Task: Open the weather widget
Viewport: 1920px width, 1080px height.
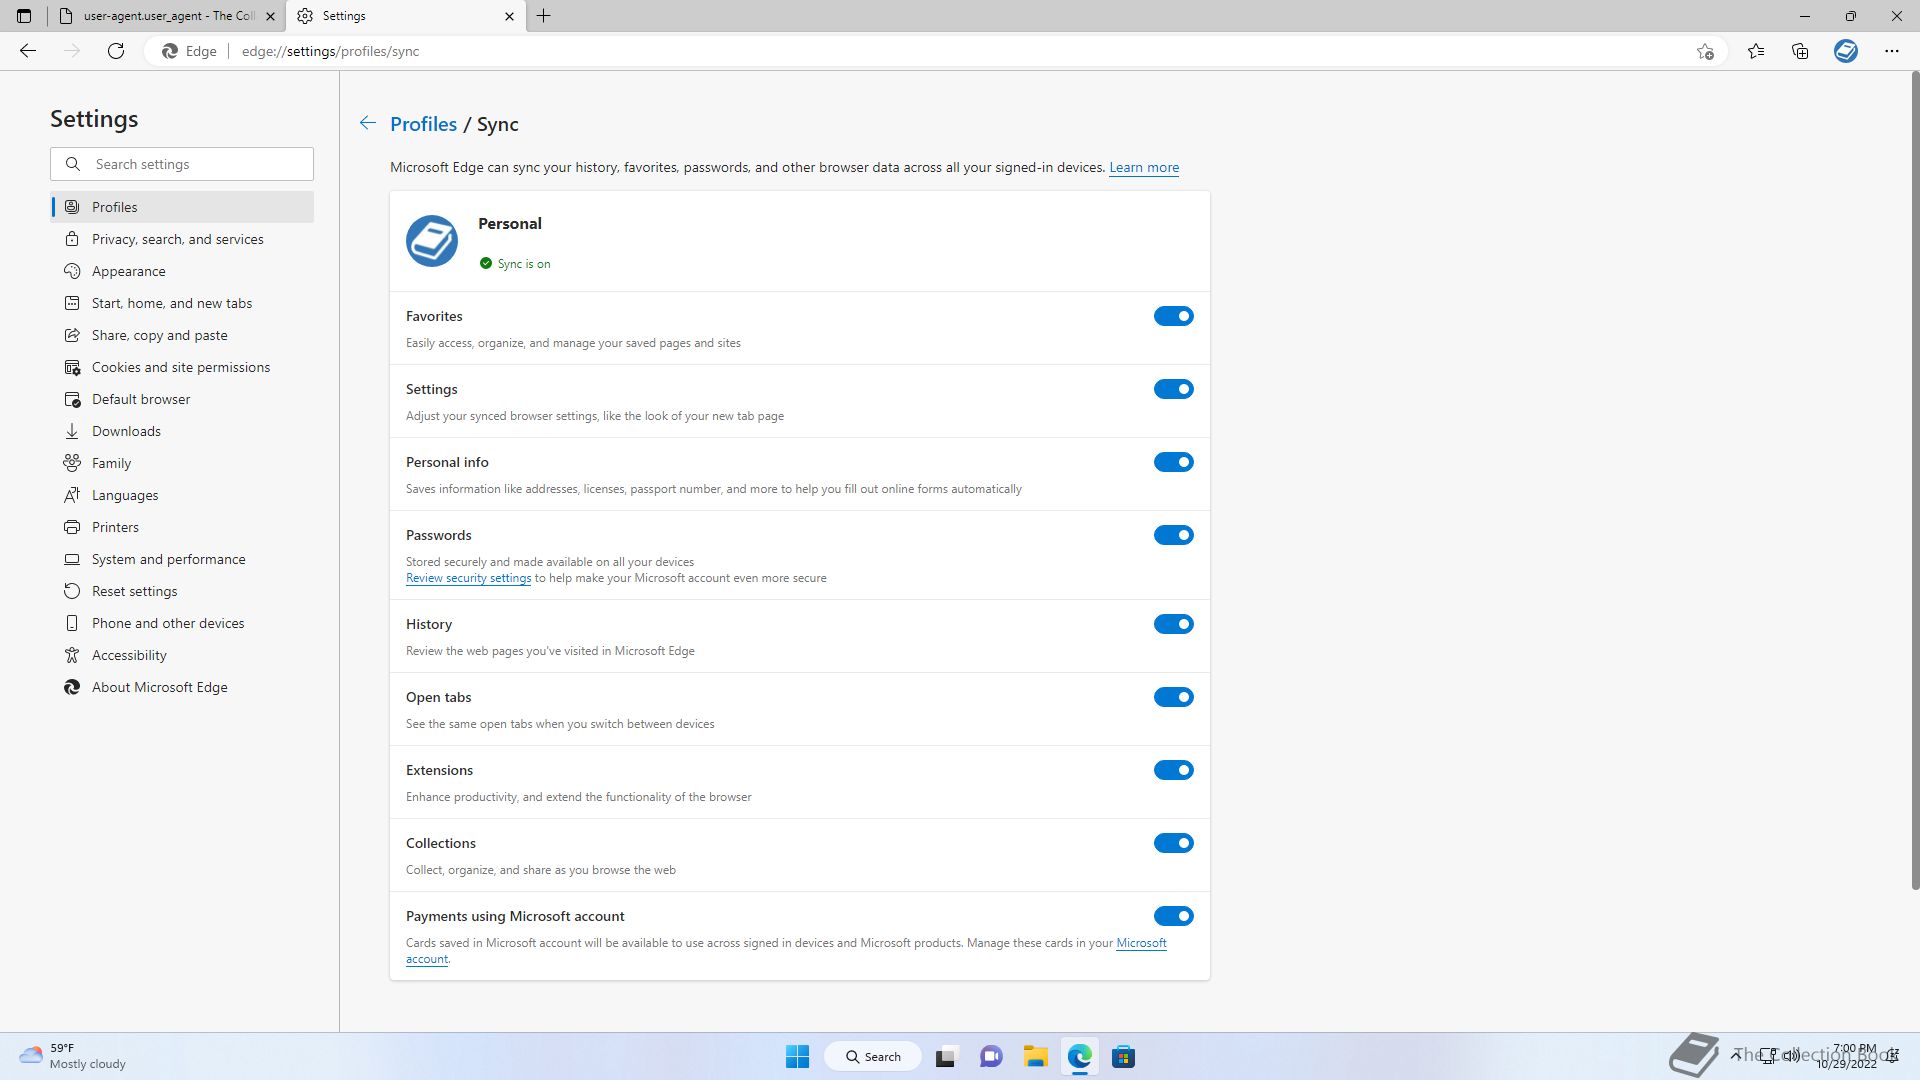Action: [x=73, y=1056]
